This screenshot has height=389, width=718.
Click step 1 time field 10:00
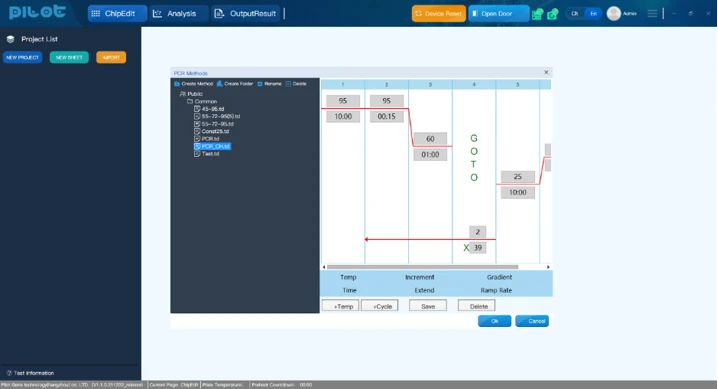[343, 117]
